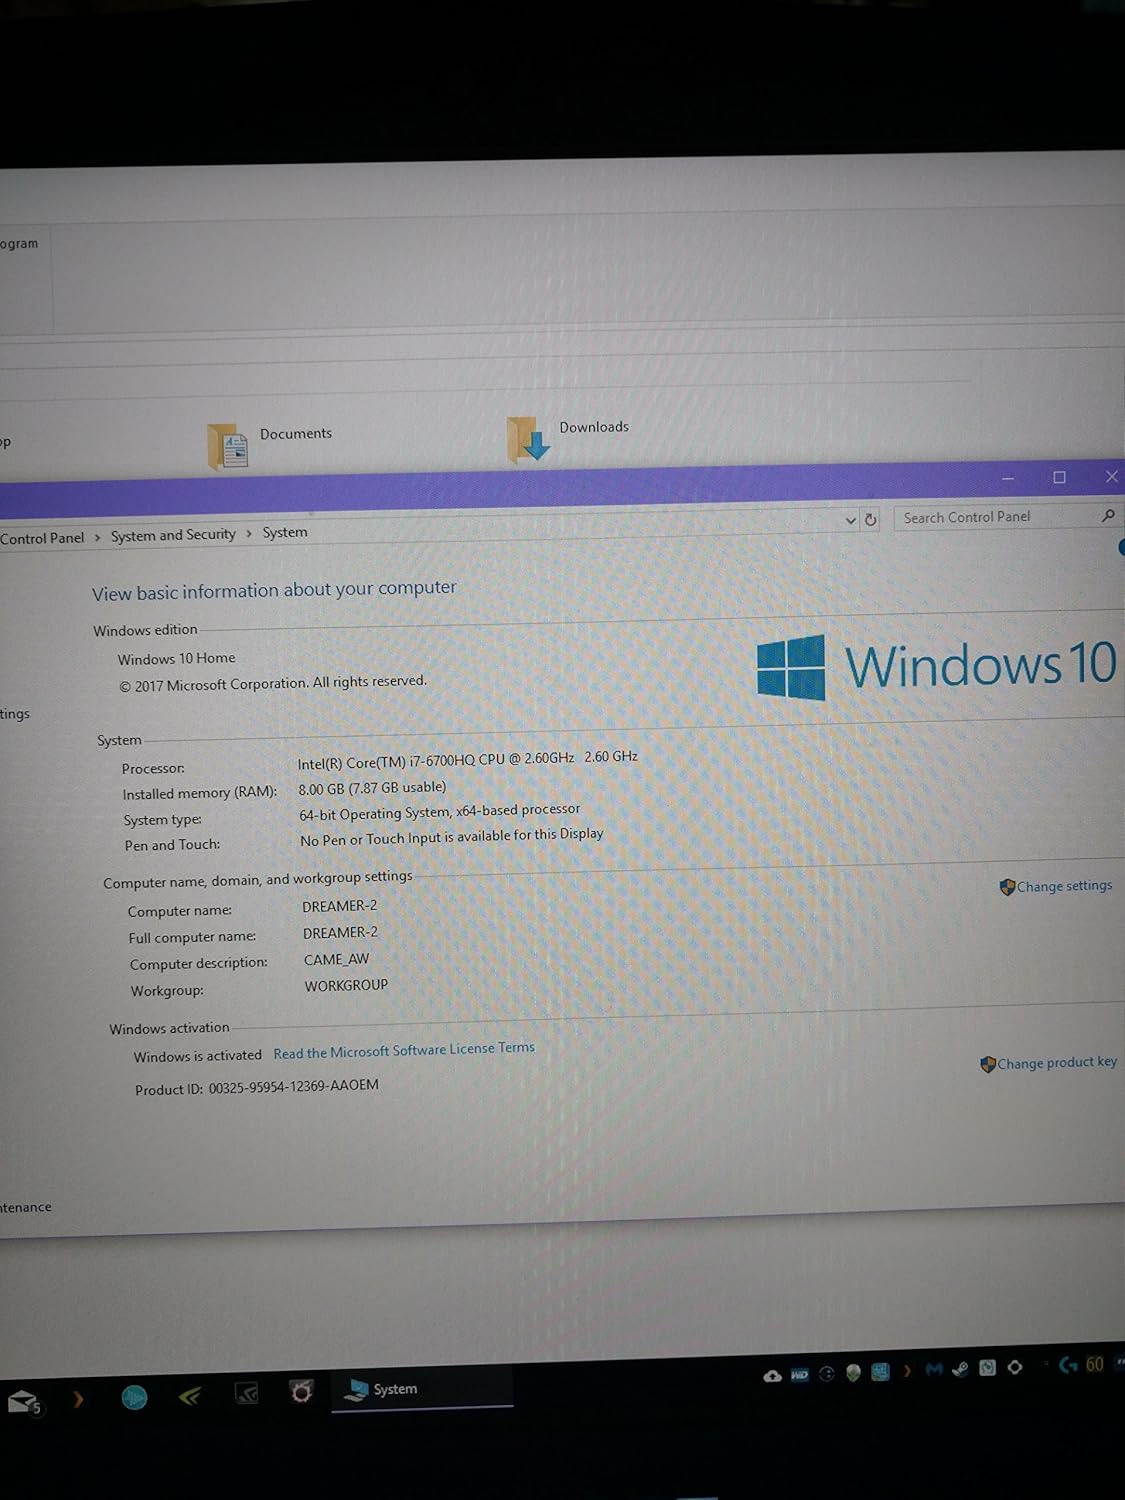Expand the address bar history dropdown

(850, 520)
